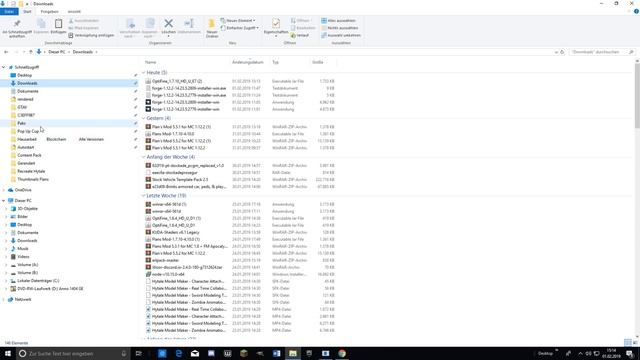Click the taskbar search field

[73, 353]
